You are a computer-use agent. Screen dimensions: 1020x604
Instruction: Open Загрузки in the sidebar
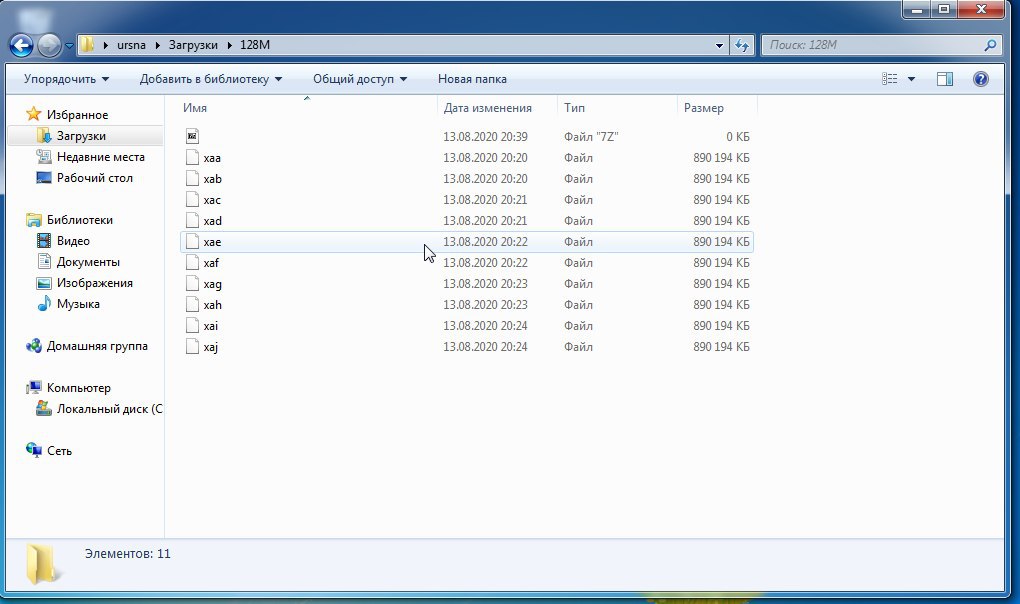(x=81, y=136)
